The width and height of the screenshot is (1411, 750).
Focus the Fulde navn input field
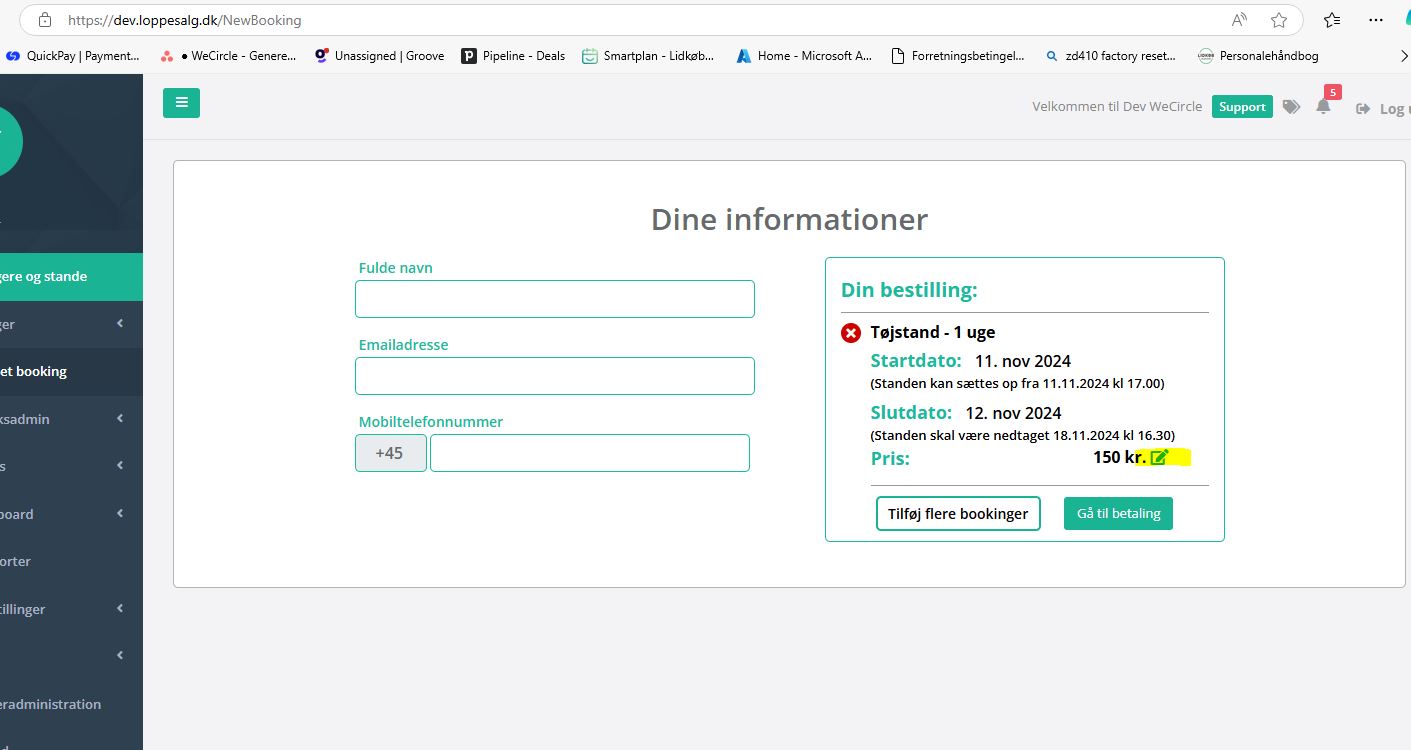555,299
